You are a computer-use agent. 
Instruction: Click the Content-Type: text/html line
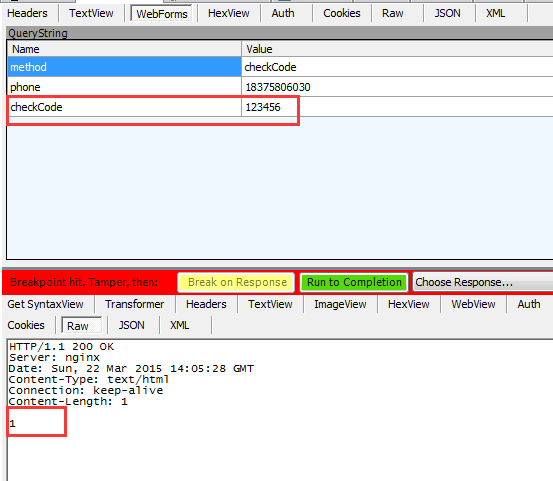[x=89, y=379]
